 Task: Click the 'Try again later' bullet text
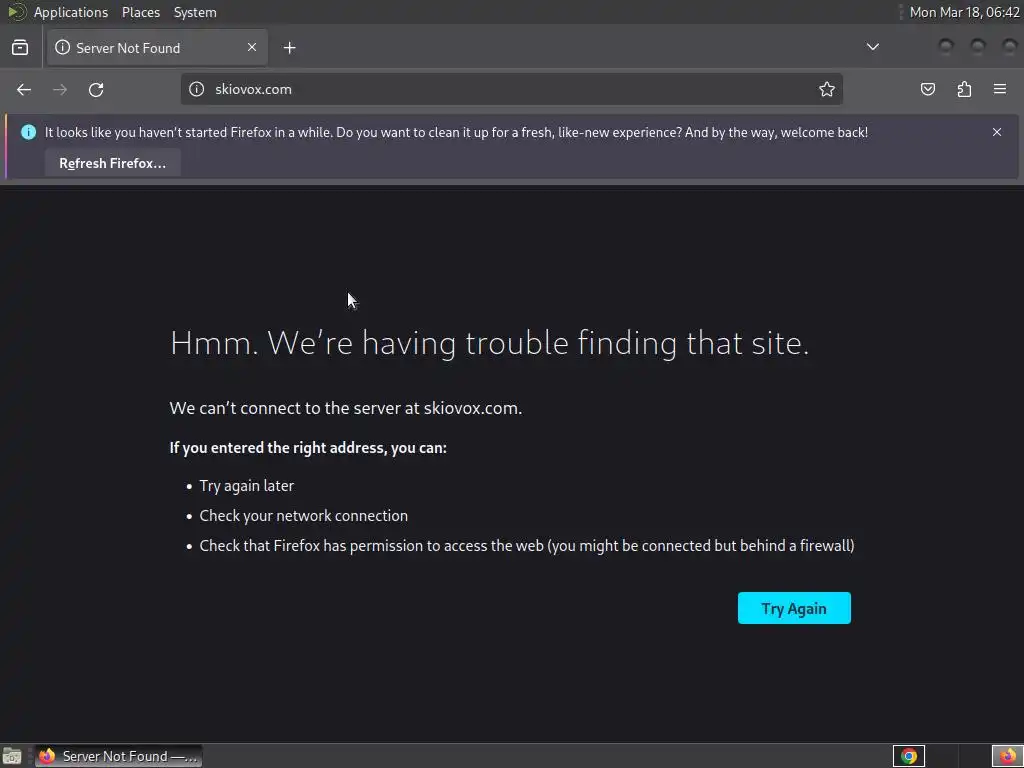point(247,486)
